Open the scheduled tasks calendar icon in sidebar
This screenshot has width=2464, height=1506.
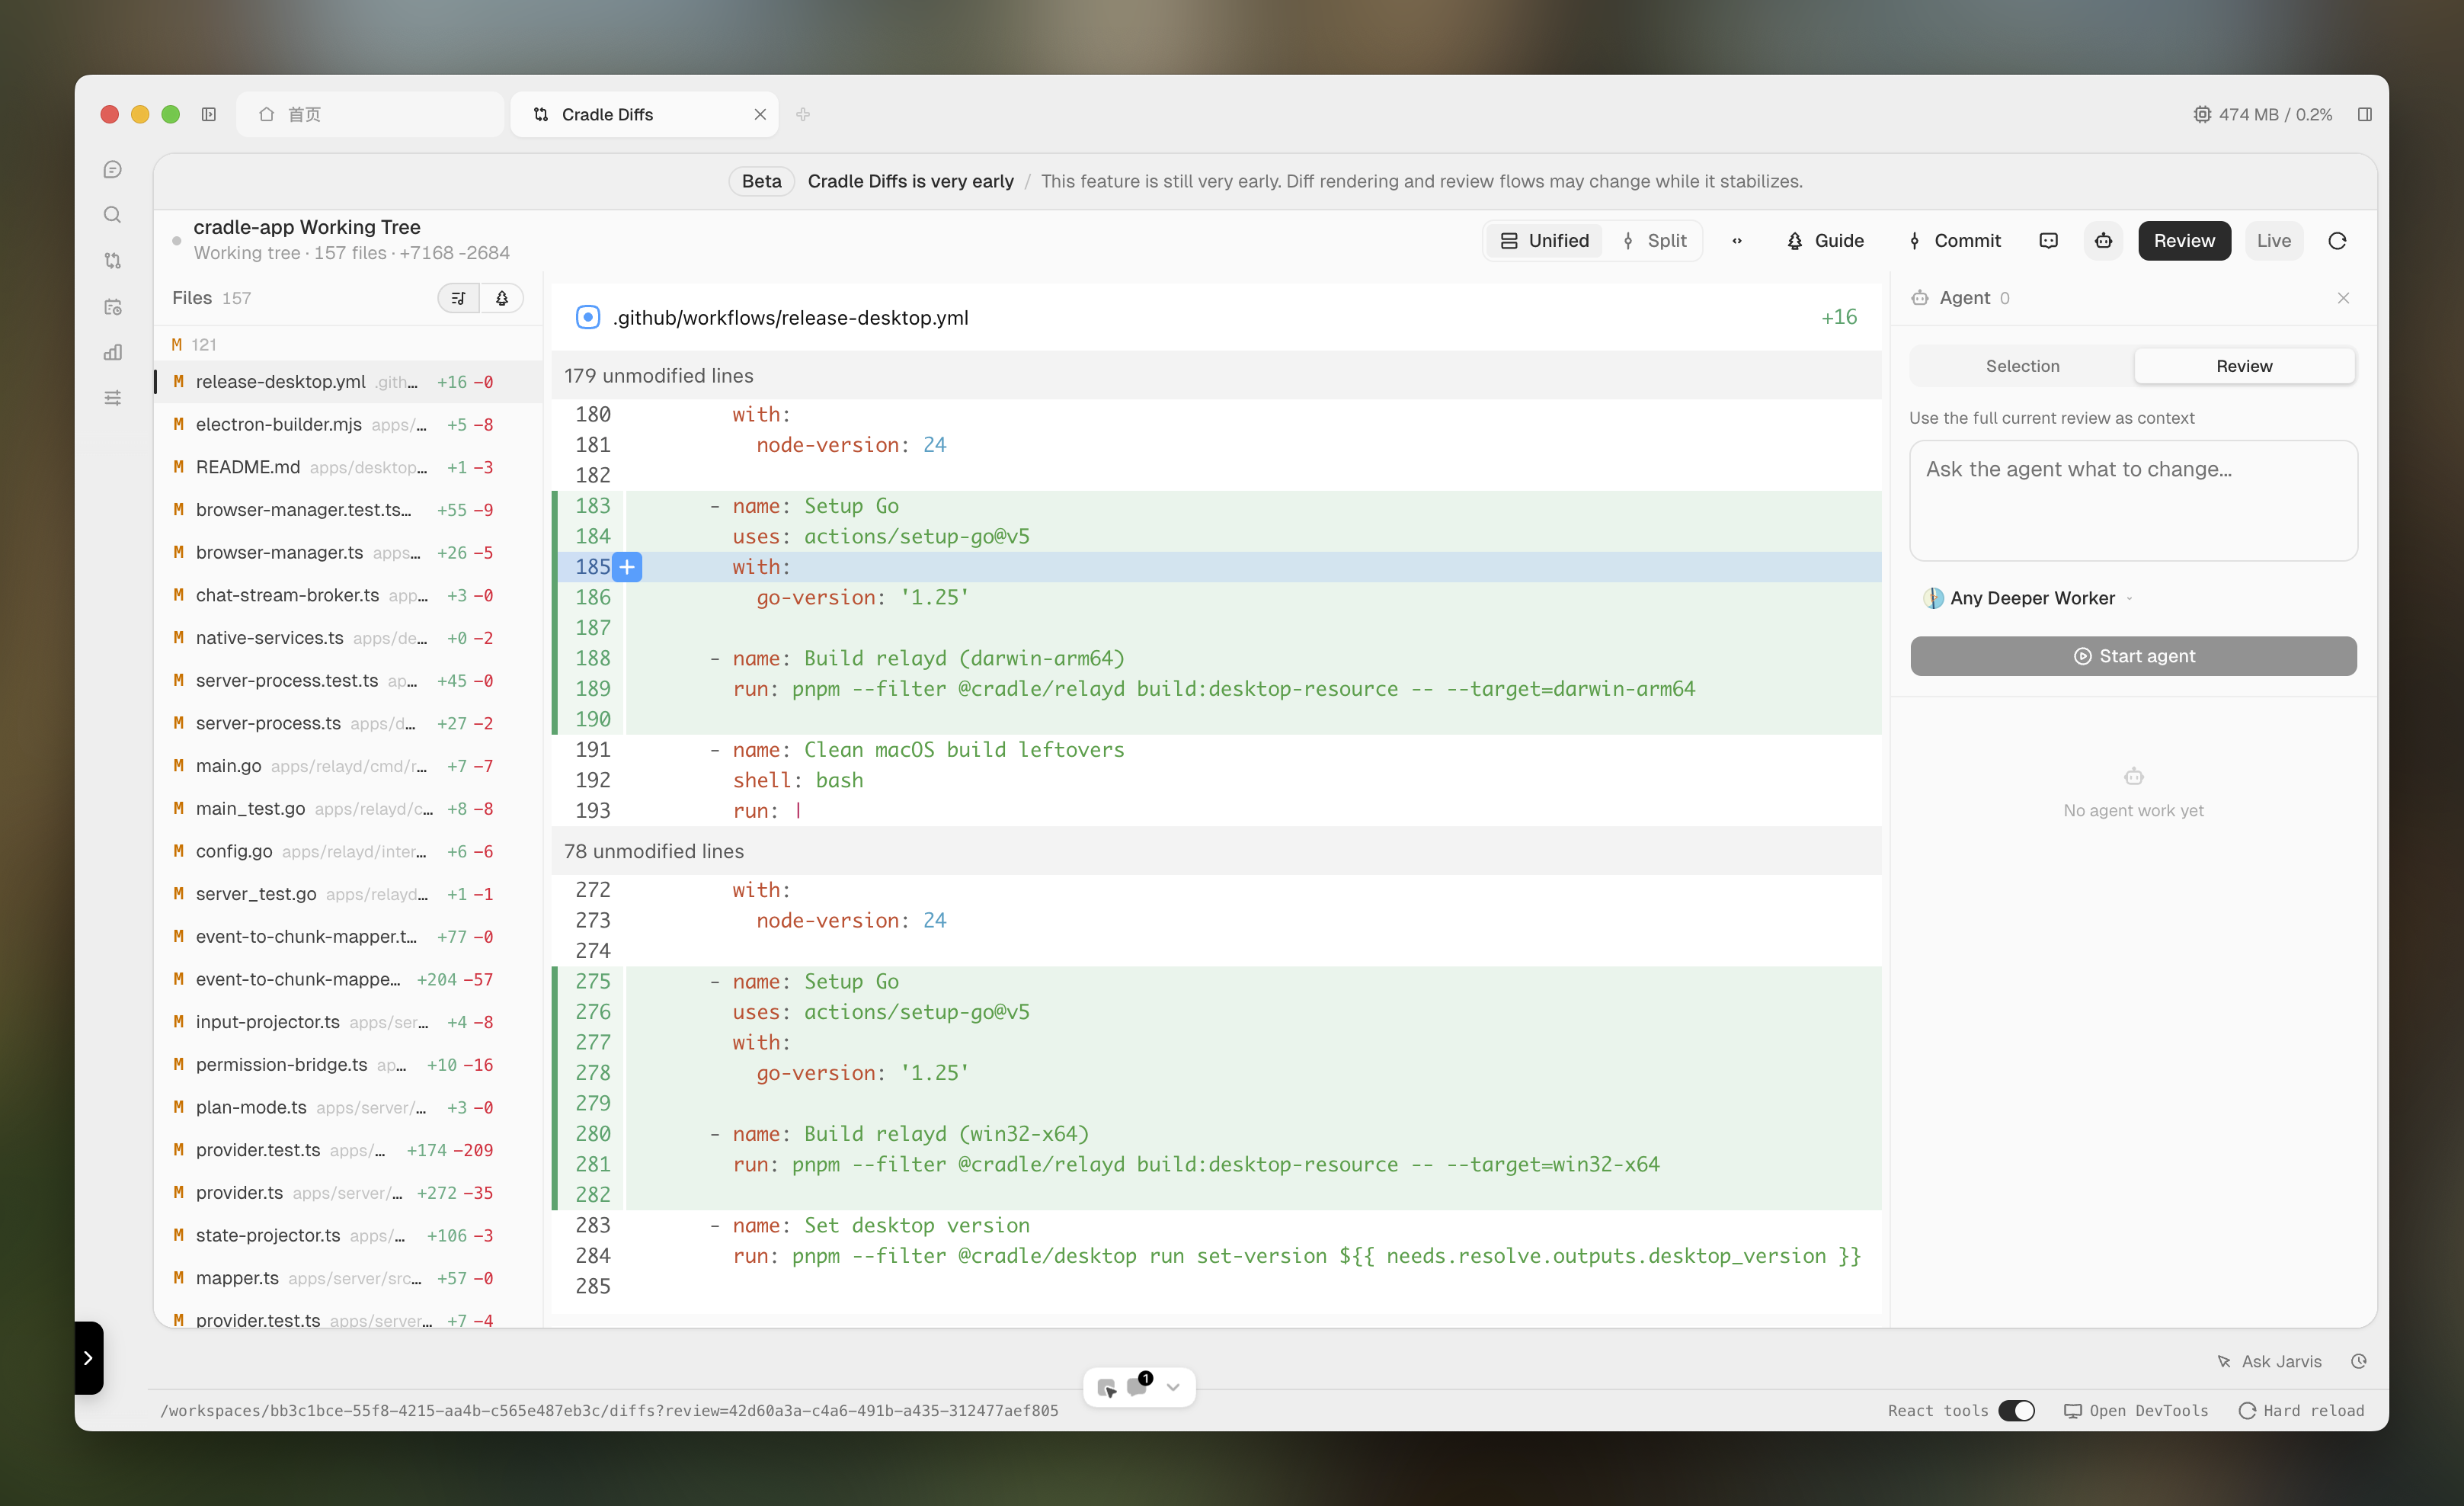point(113,307)
